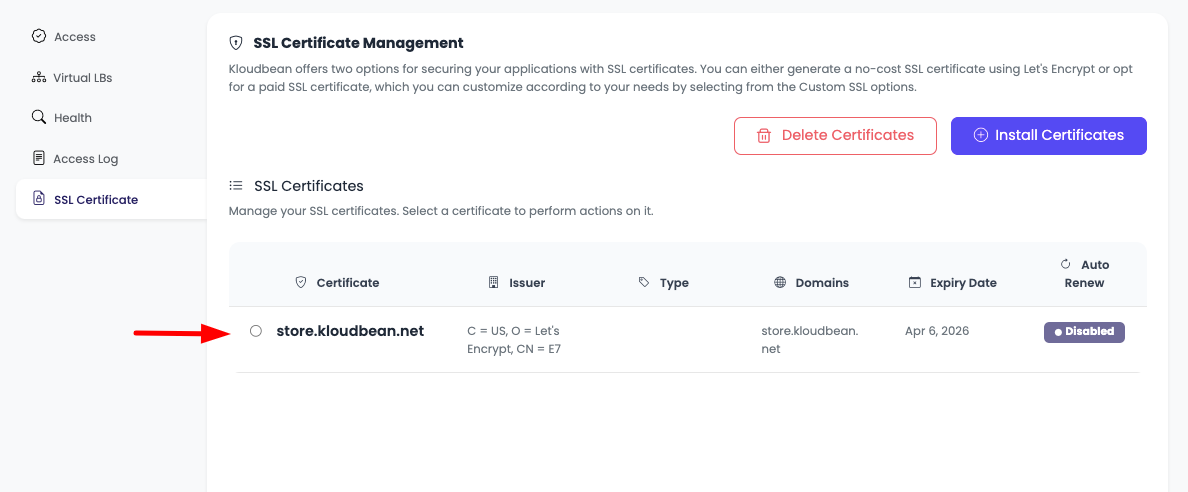1188x492 pixels.
Task: Toggle the Disabled auto renew badge
Action: (1084, 332)
